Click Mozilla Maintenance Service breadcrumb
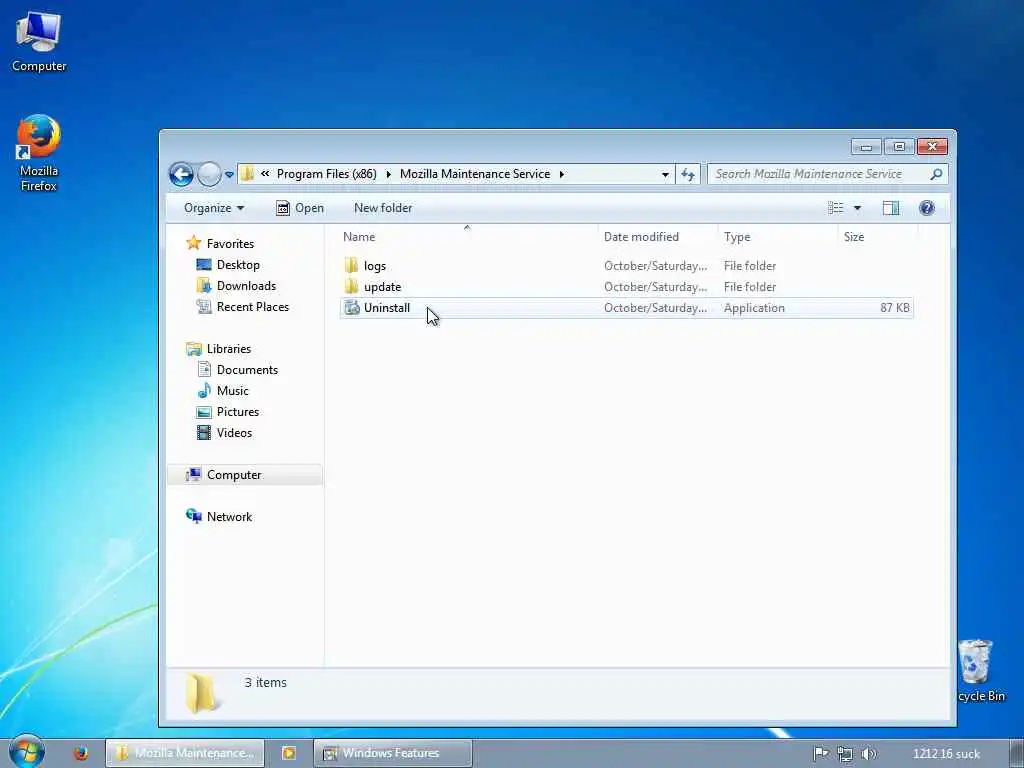This screenshot has height=768, width=1024. click(x=475, y=174)
